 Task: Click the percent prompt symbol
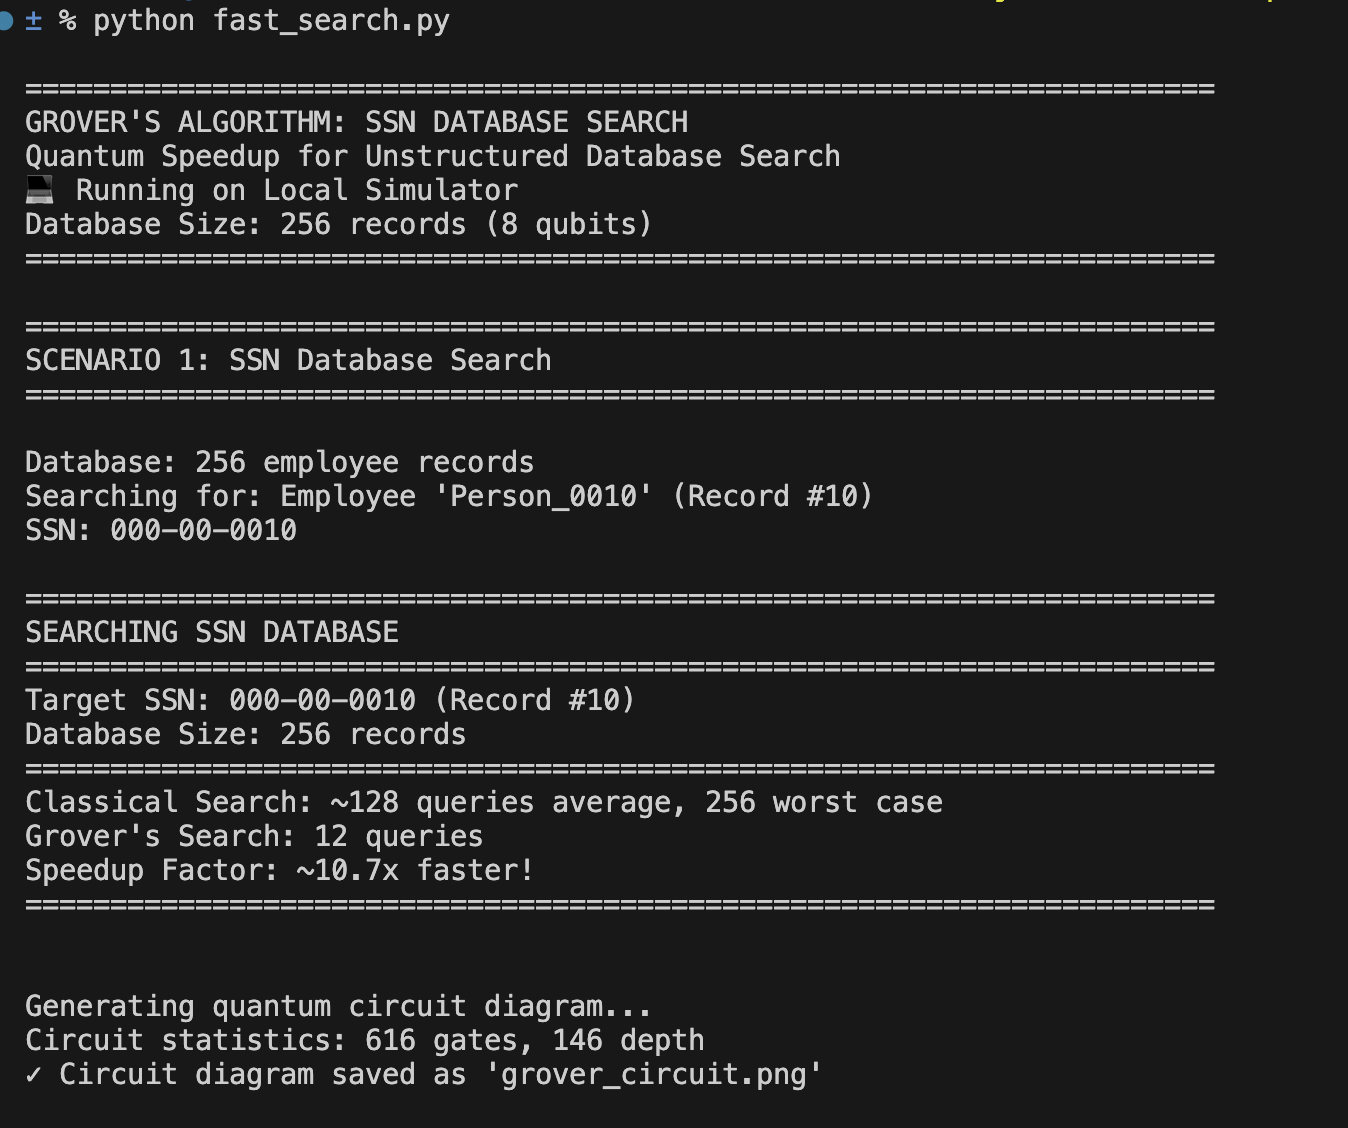coord(67,21)
